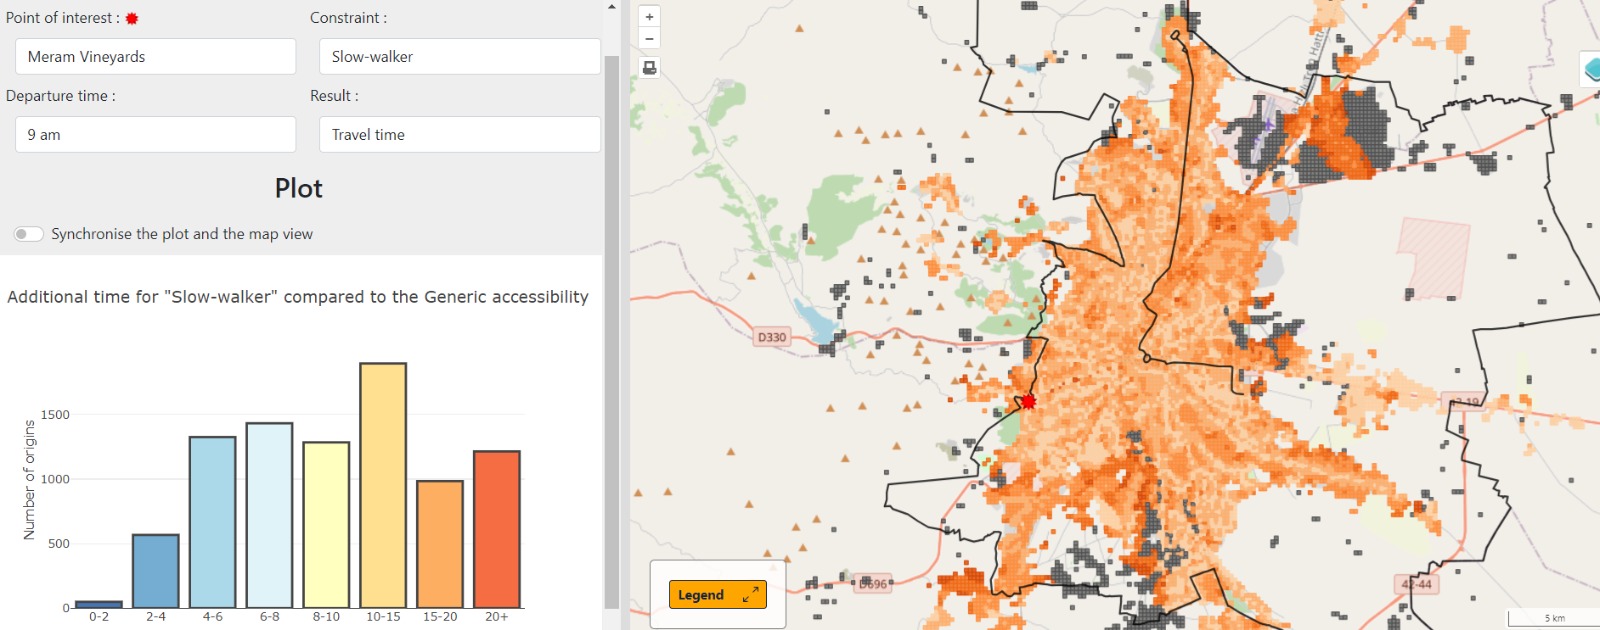The width and height of the screenshot is (1600, 630).
Task: Select the 10-15 bar in chart
Action: [383, 486]
